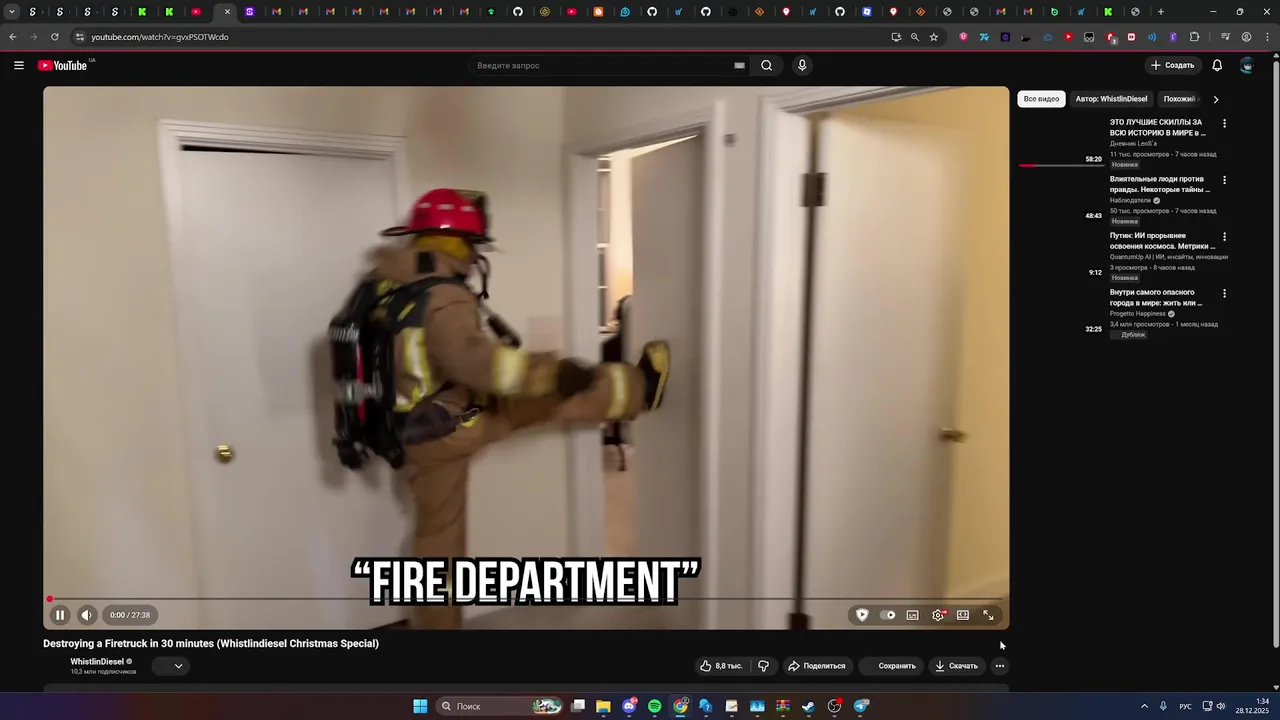This screenshot has width=1280, height=720.
Task: Open more actions three-dot menu under video
Action: point(999,666)
